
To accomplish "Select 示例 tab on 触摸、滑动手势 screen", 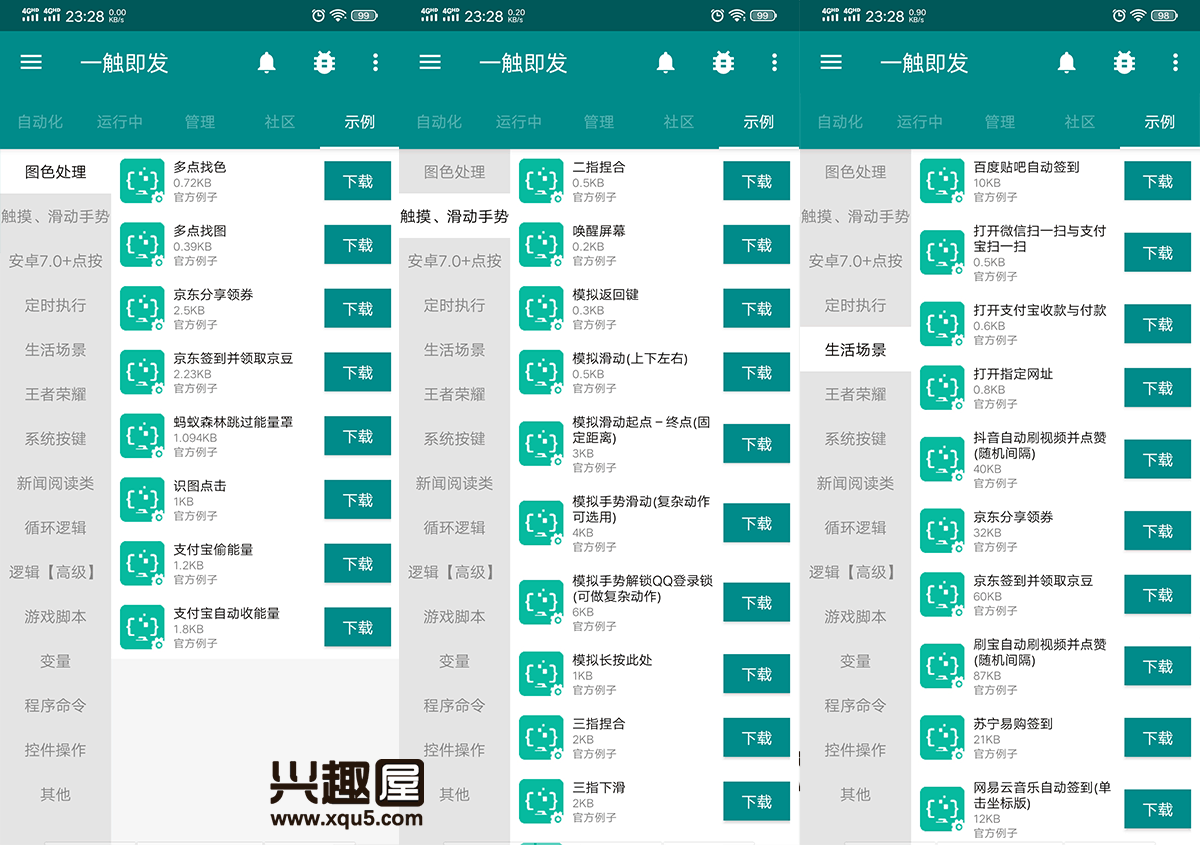I will tap(759, 122).
